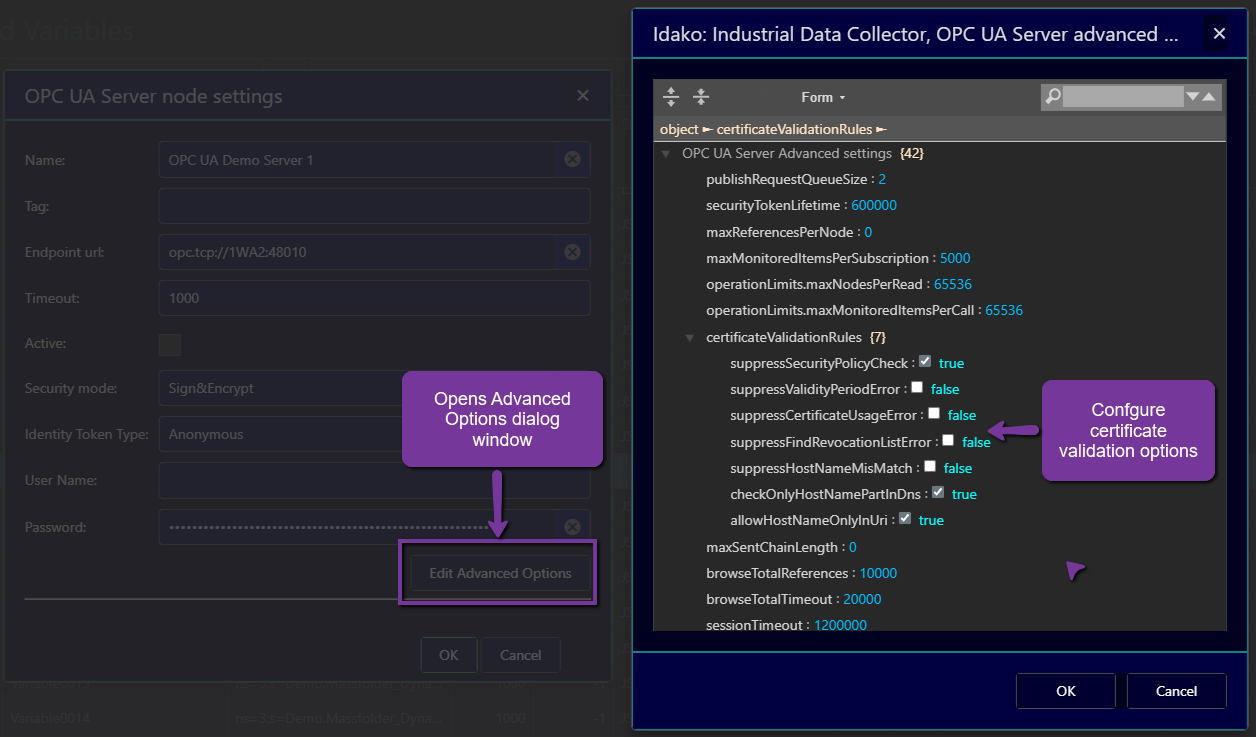Uncheck suppressSecurityPolicyCheck checkbox
Screen dimensions: 1256x737
(925, 362)
